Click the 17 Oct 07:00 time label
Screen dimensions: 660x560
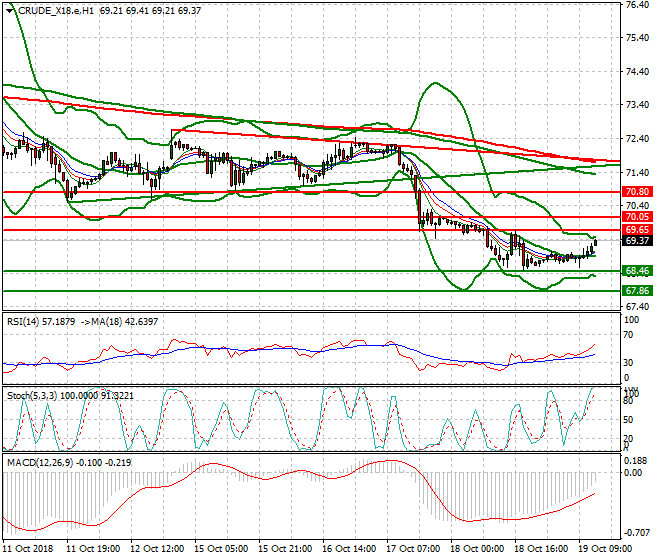click(x=413, y=549)
